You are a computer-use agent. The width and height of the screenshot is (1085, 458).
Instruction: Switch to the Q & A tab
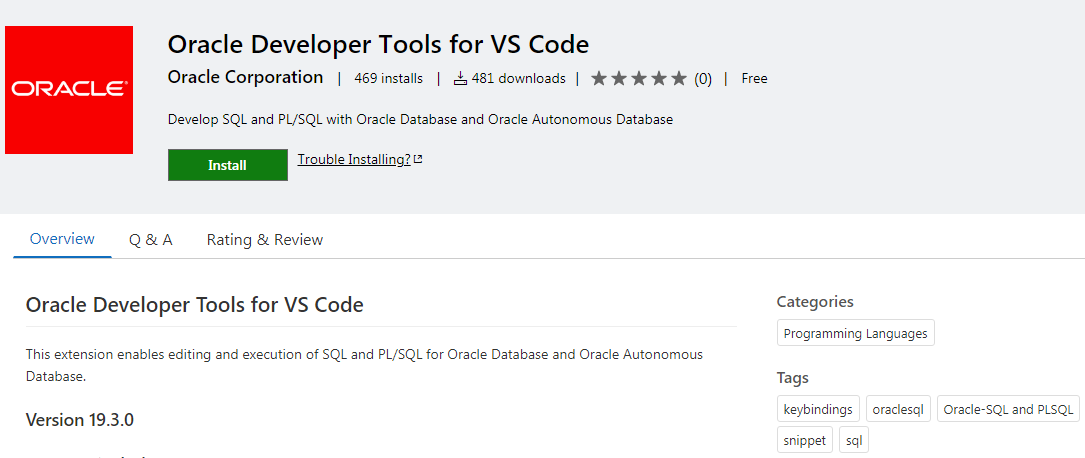pos(150,239)
